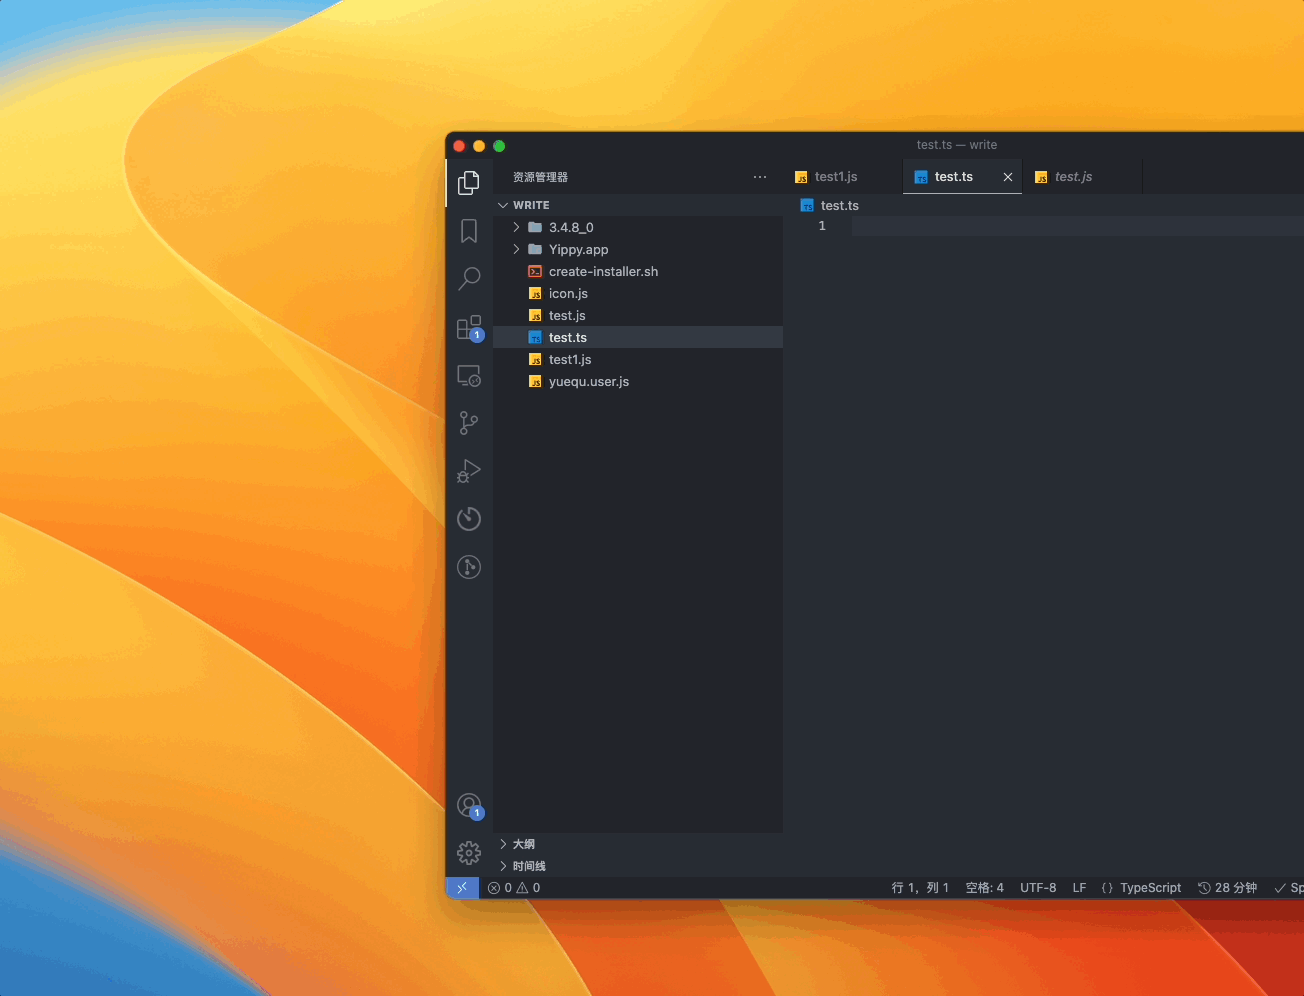
Task: Open the Manage settings gear
Action: 469,852
